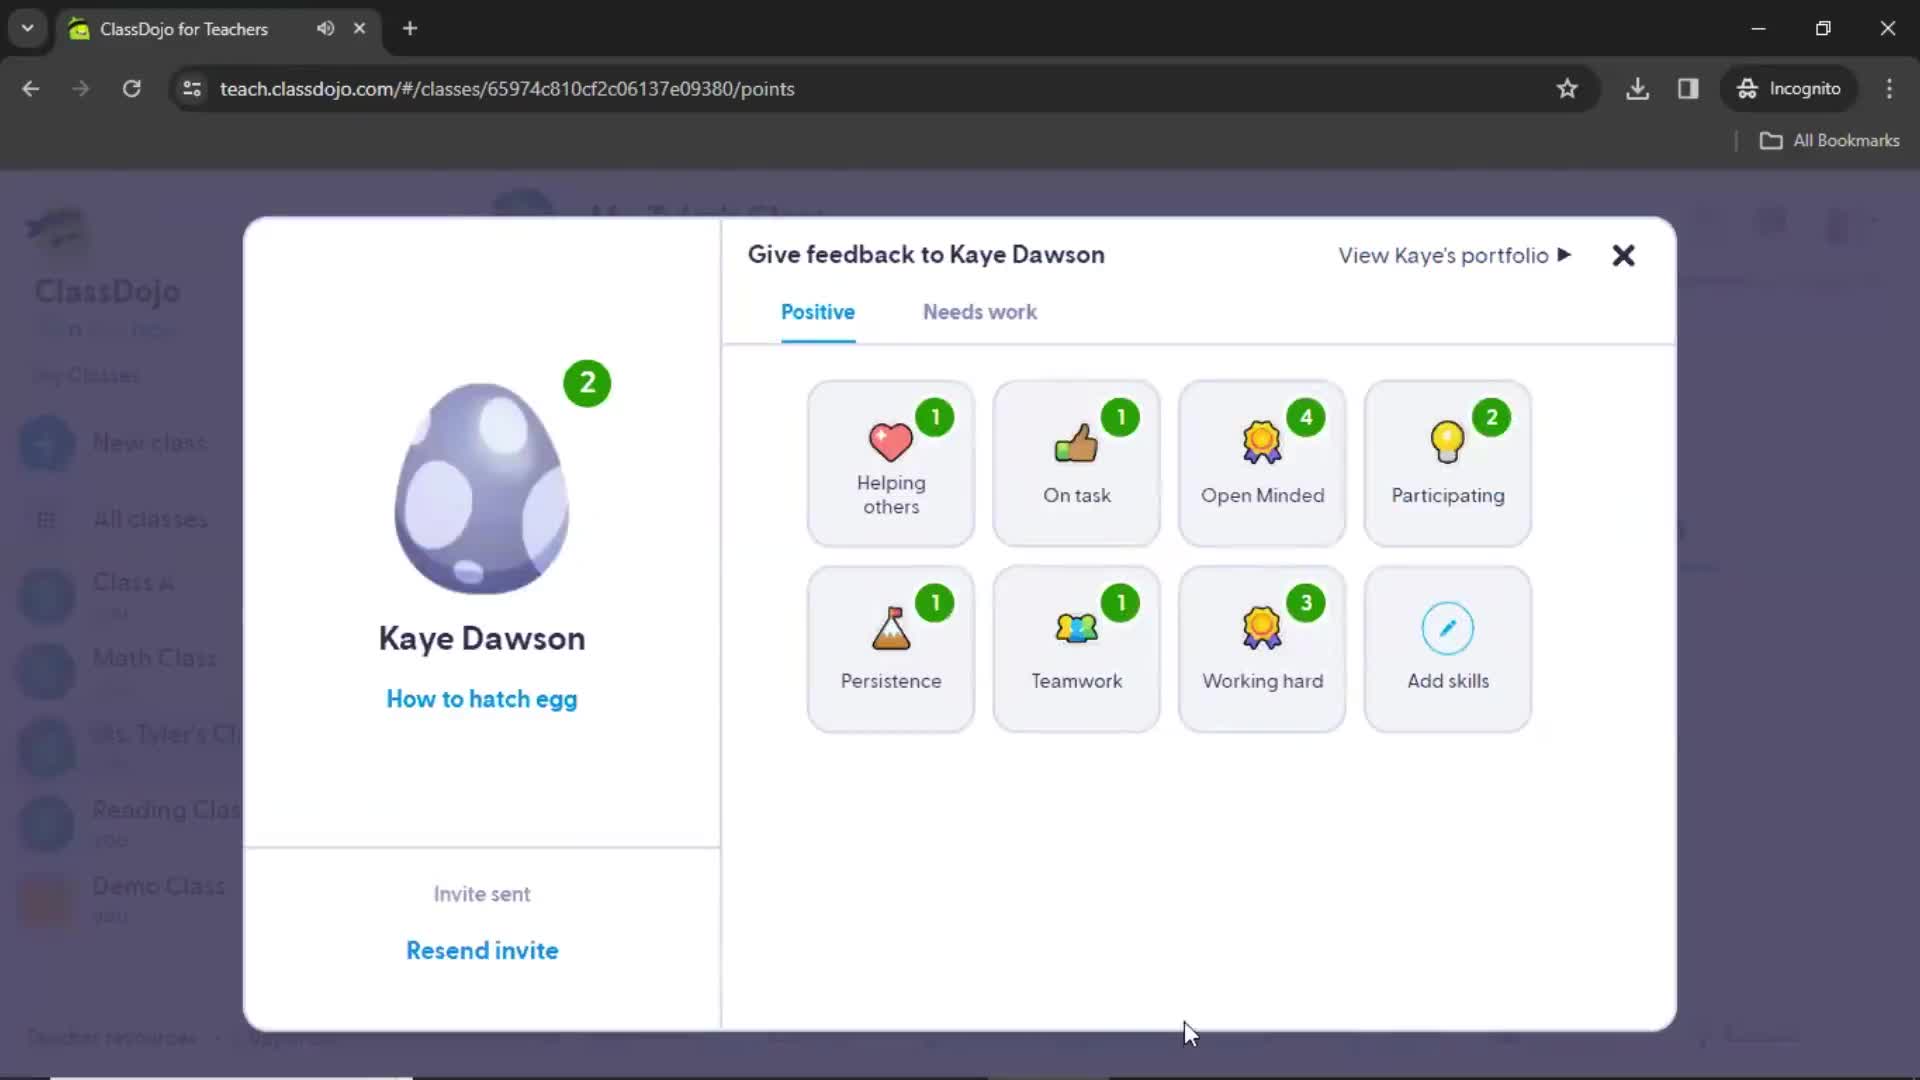Award Participating lightbulb skill
This screenshot has width=1920, height=1080.
[1447, 463]
